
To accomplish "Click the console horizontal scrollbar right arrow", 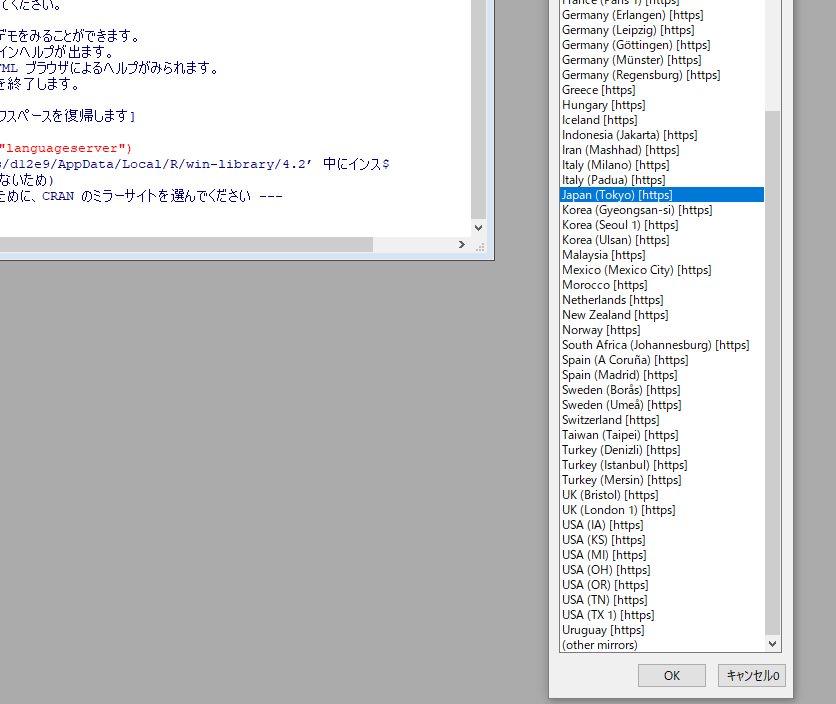I will click(461, 244).
